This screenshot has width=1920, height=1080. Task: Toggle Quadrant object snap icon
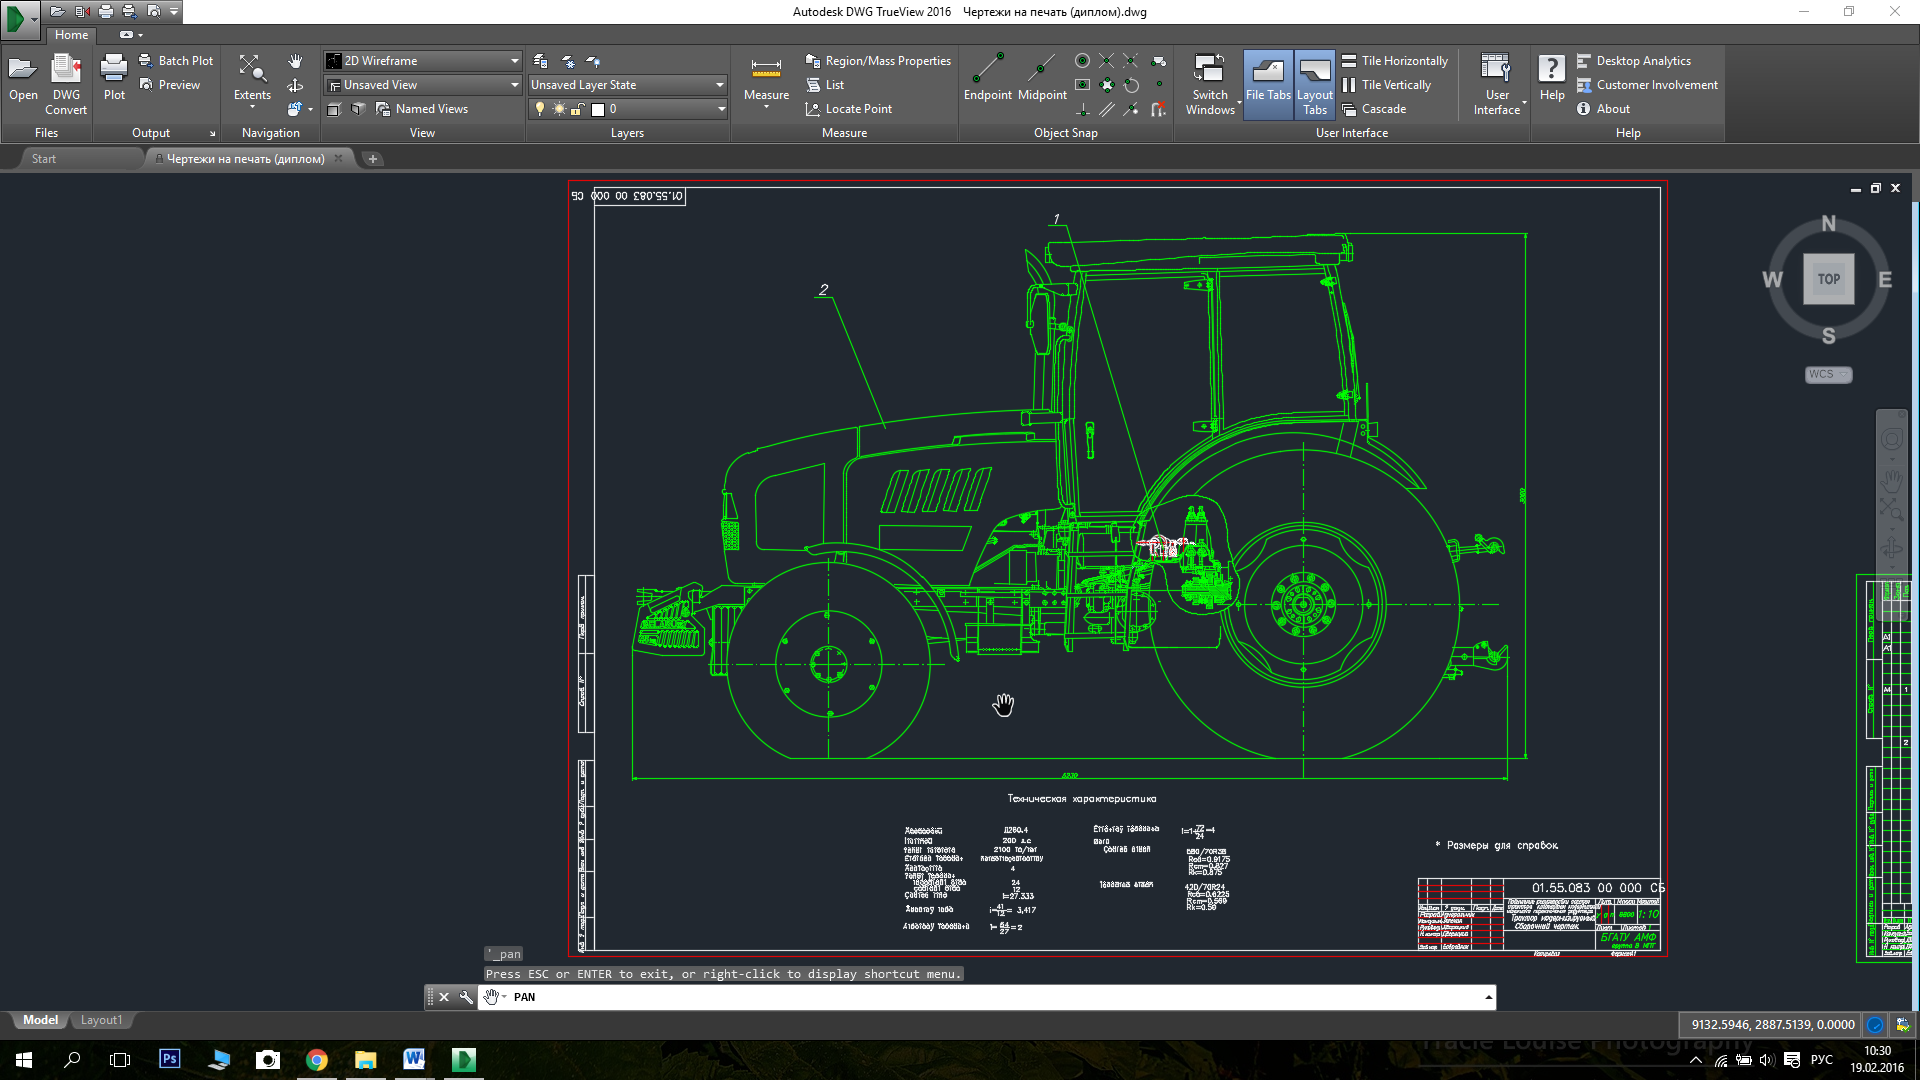[x=1107, y=85]
